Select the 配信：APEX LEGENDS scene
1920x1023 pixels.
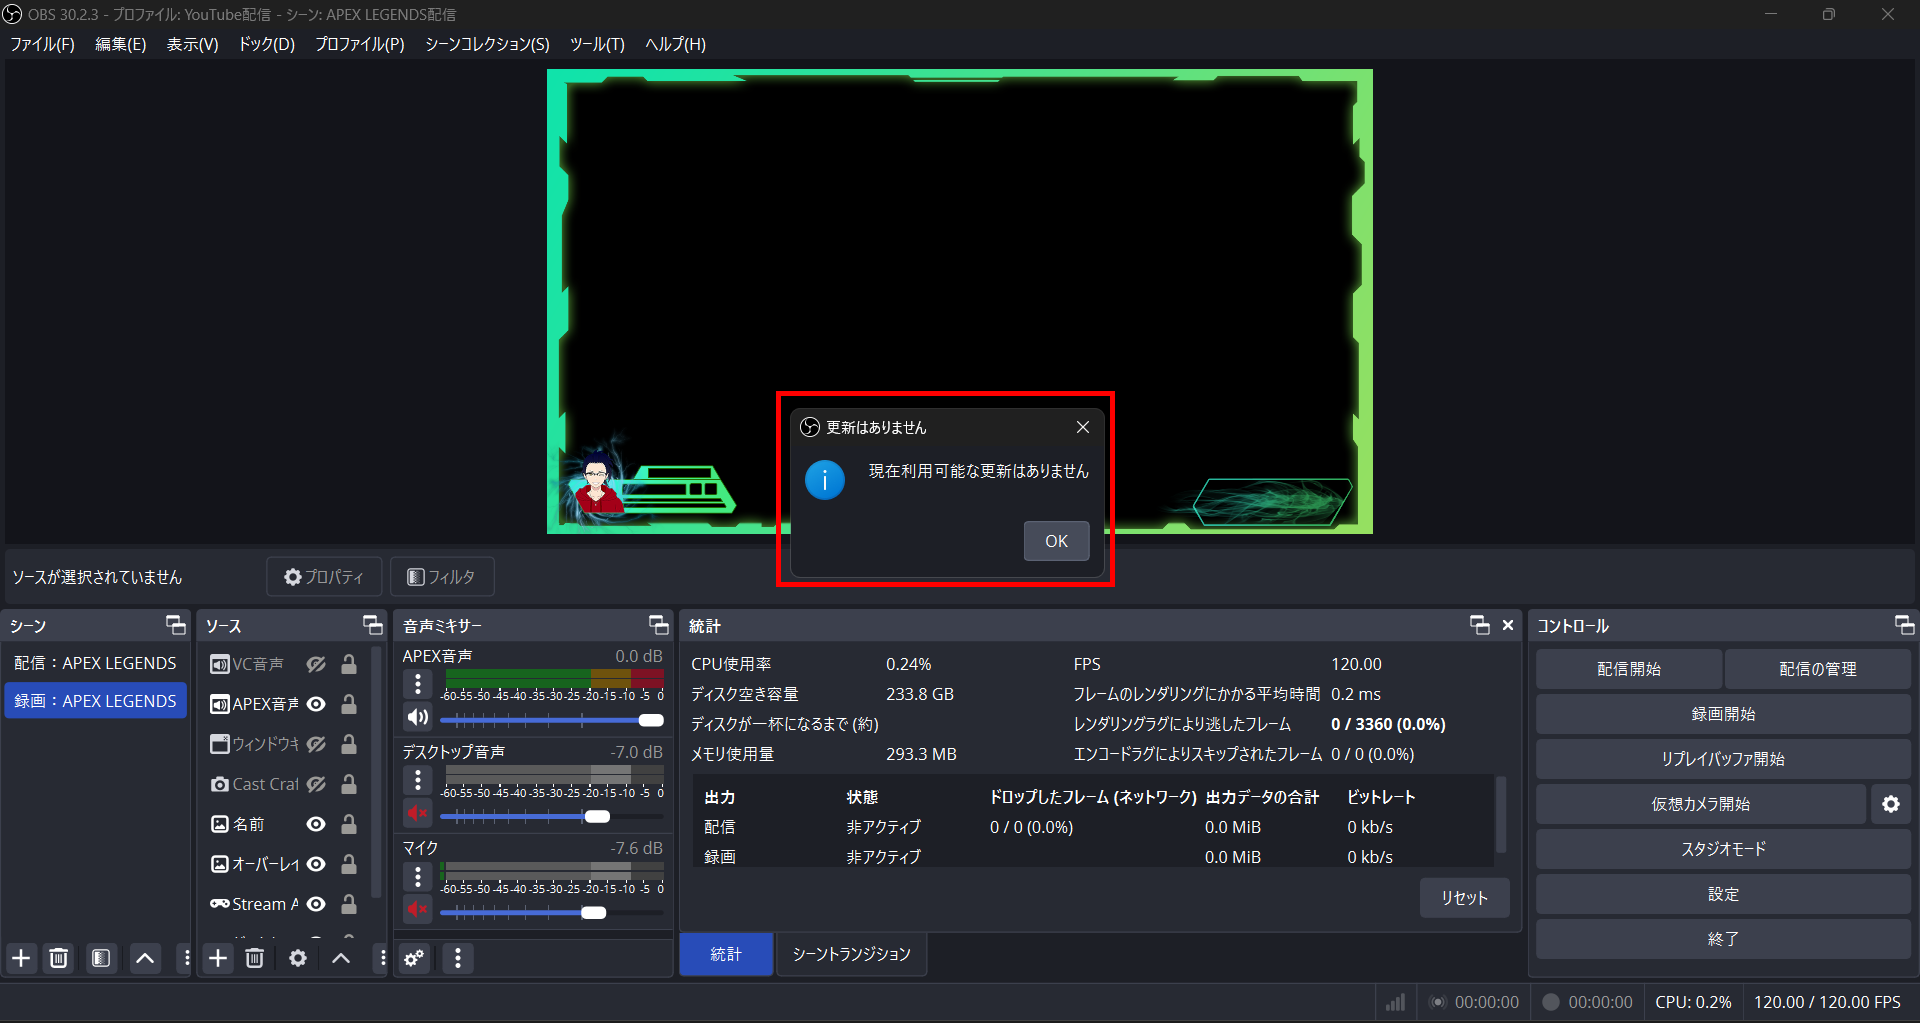95,663
